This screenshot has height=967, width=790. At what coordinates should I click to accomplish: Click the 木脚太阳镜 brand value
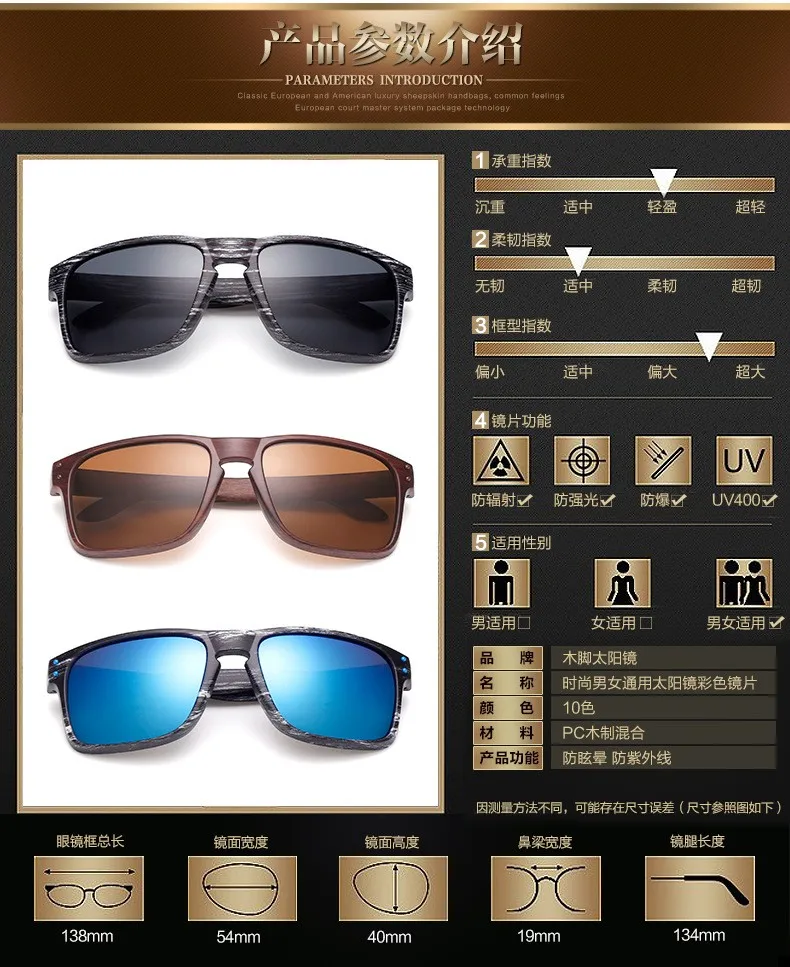(599, 658)
